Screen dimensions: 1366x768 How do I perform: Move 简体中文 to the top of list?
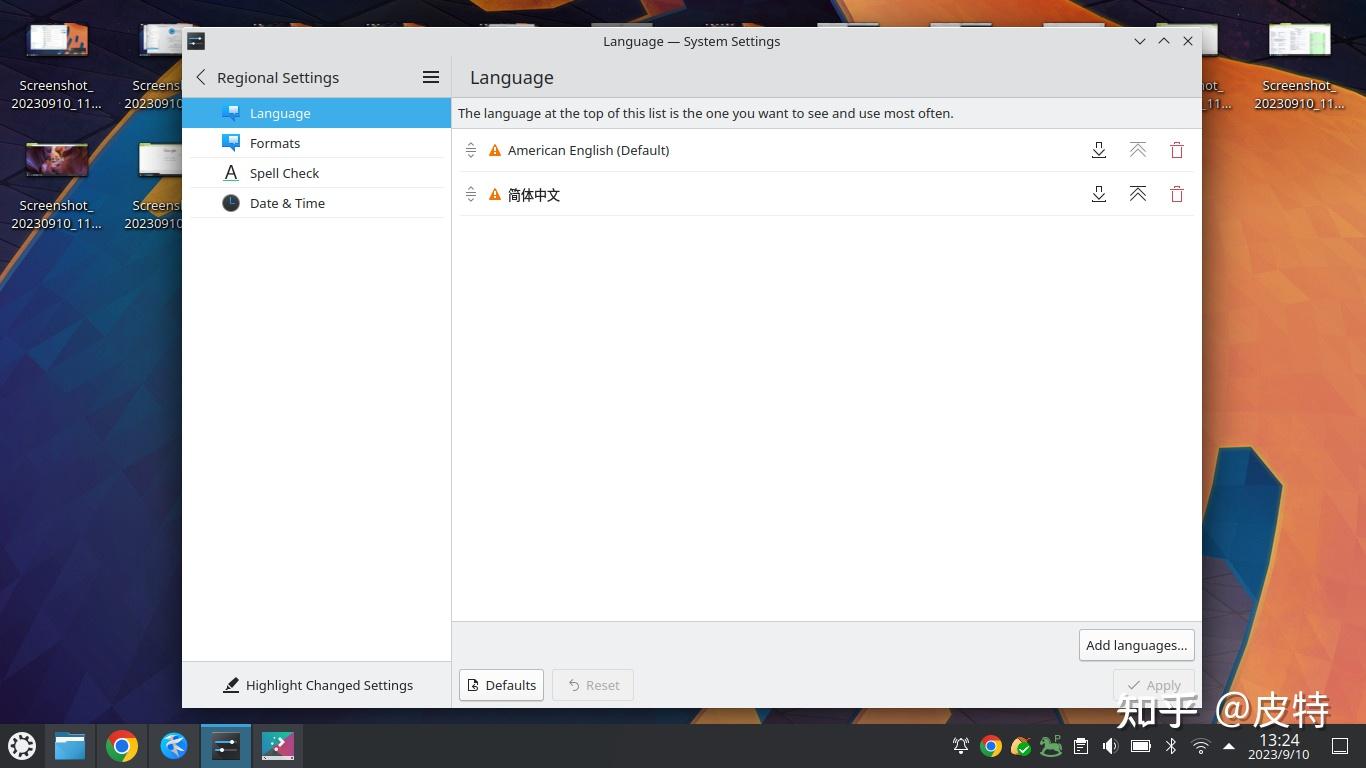coord(1137,194)
